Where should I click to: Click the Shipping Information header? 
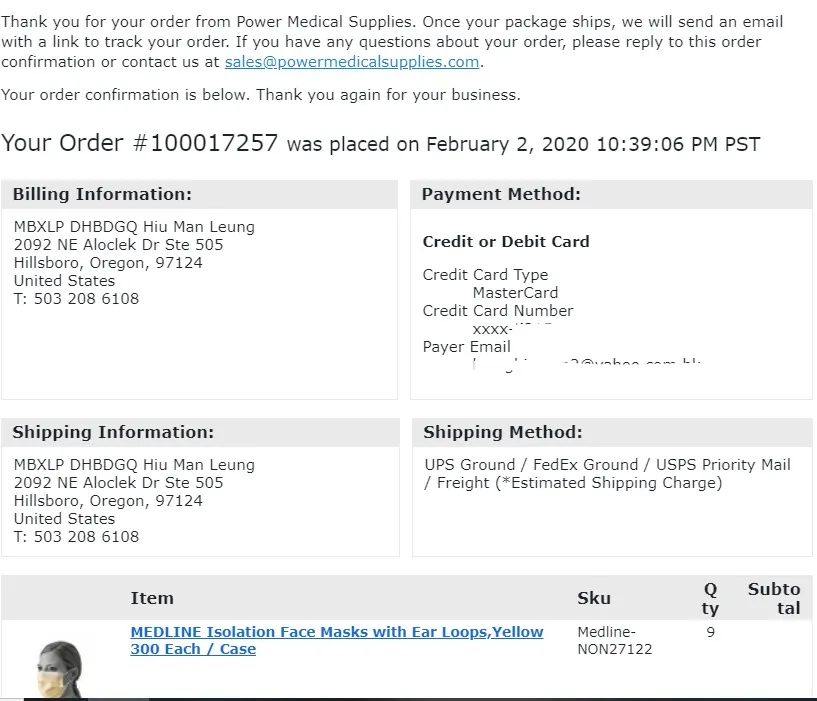click(x=113, y=432)
